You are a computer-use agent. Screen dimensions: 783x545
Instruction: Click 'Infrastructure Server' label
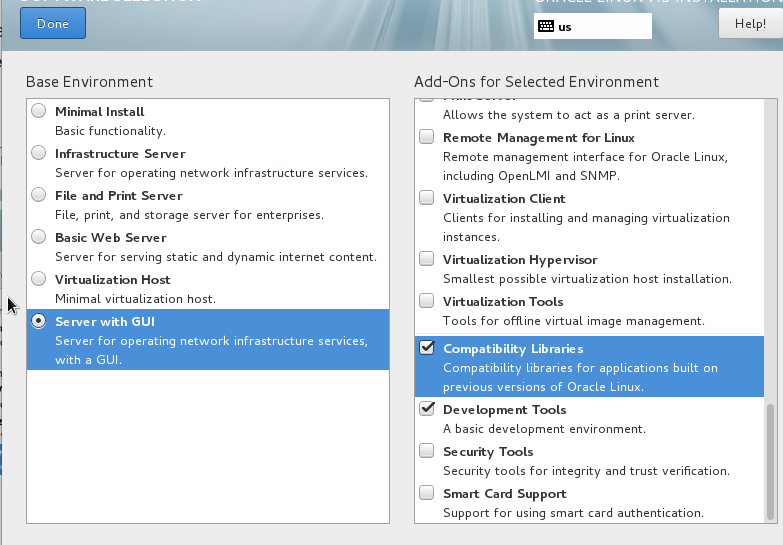(120, 153)
